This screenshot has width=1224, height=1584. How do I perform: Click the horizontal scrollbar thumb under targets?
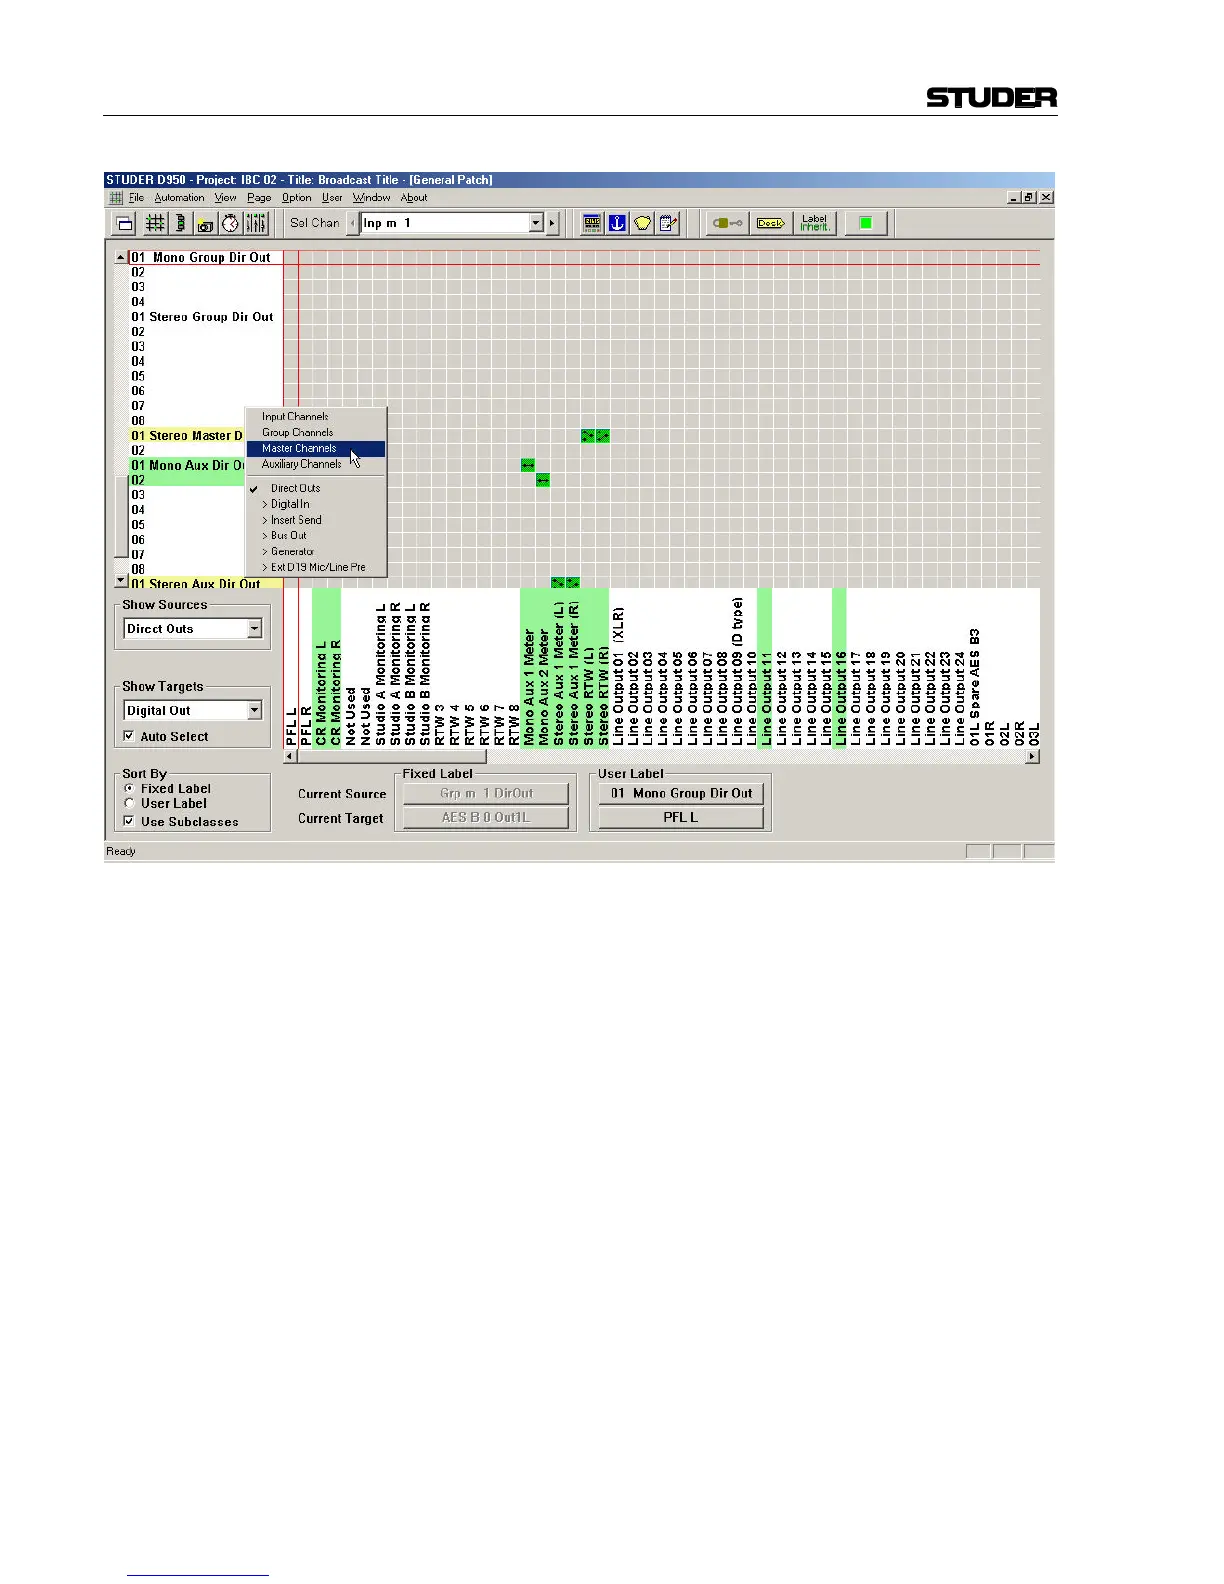click(x=392, y=757)
